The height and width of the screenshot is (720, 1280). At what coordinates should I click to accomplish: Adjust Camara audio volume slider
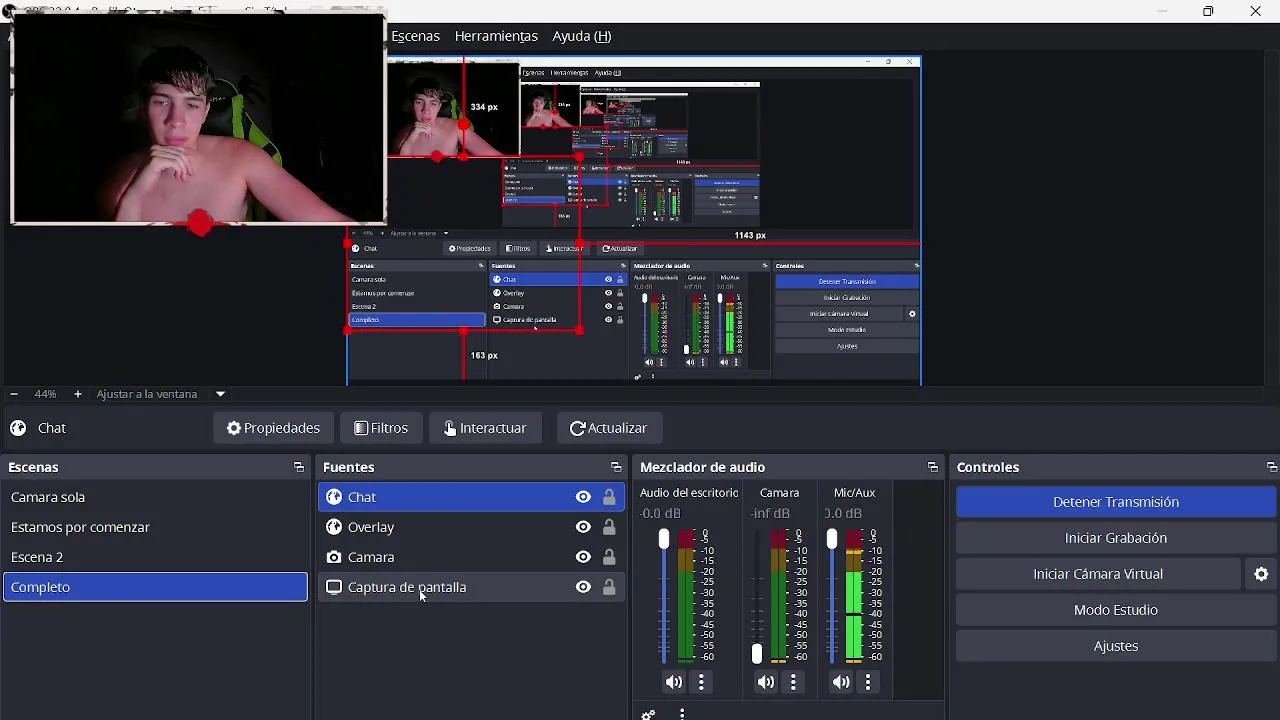(756, 653)
